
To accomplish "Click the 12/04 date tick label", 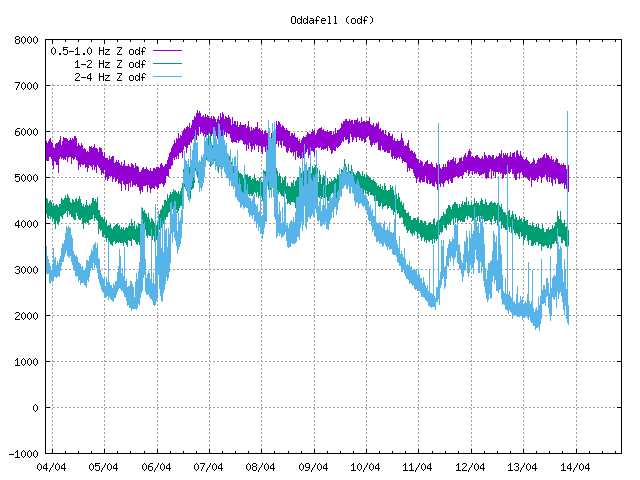I will coord(470,466).
